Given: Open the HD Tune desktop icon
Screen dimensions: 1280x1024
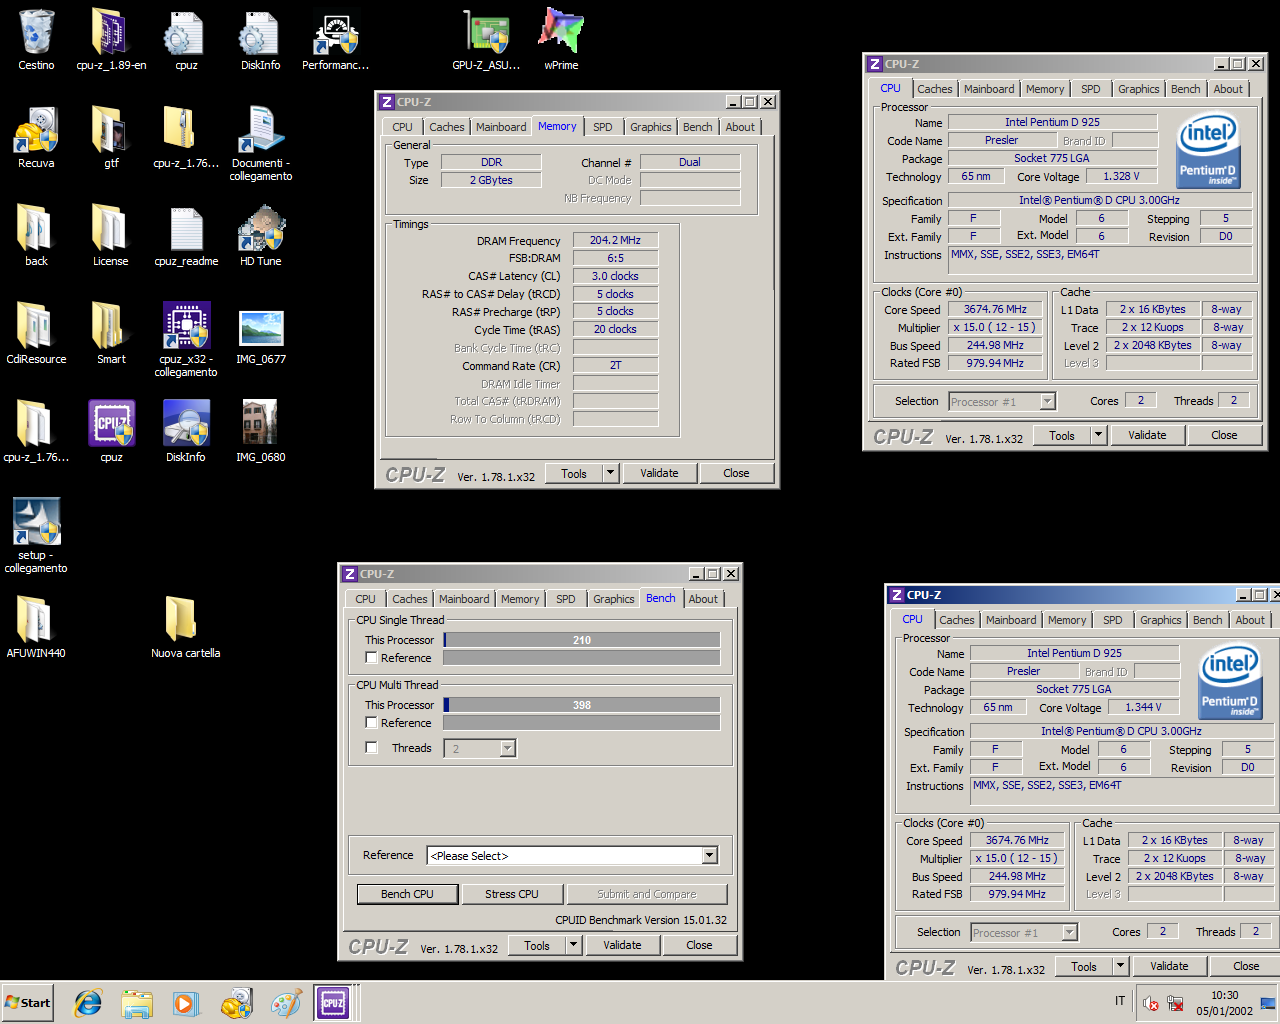Looking at the screenshot, I should (260, 230).
